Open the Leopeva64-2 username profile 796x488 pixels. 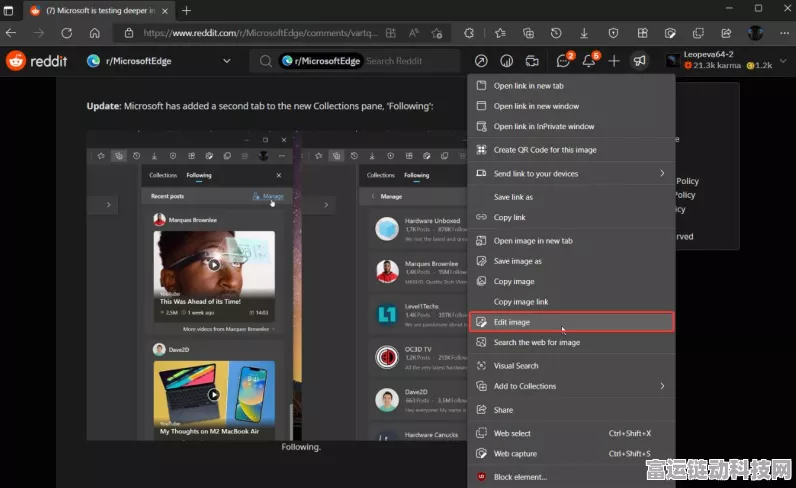click(708, 54)
